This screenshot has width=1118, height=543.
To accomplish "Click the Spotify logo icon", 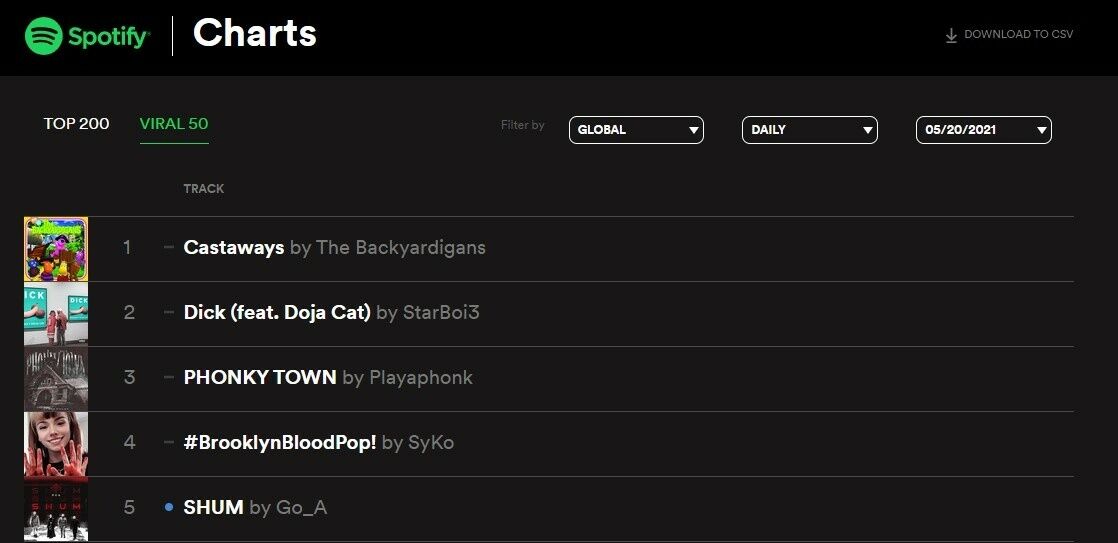I will point(43,36).
